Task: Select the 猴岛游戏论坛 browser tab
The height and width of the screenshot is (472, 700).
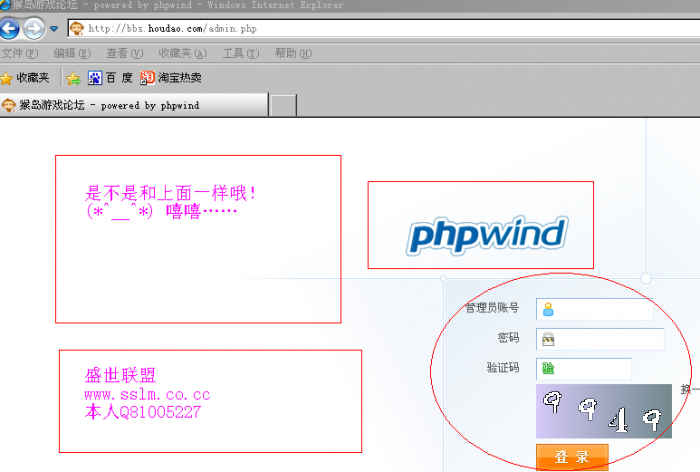Action: pos(134,105)
